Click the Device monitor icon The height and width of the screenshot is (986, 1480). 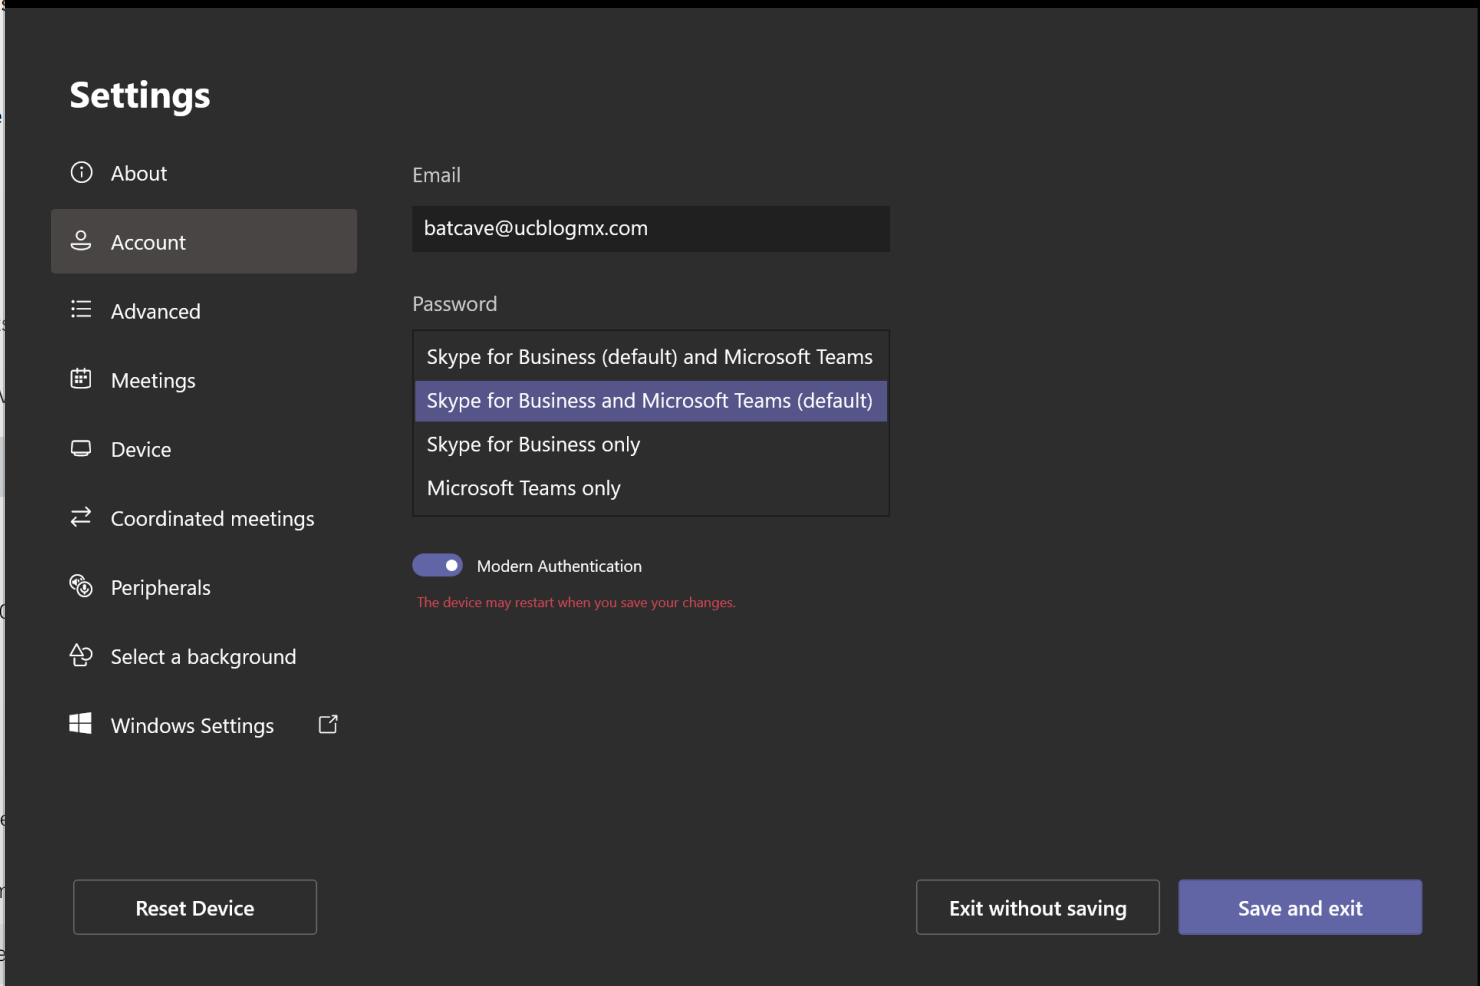click(x=81, y=449)
